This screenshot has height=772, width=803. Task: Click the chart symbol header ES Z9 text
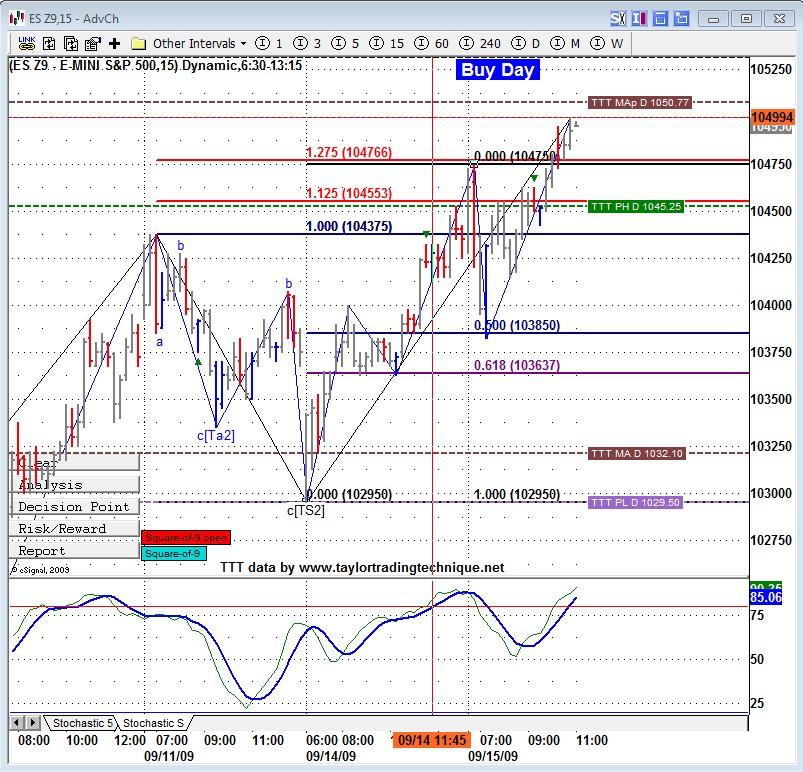click(x=156, y=65)
